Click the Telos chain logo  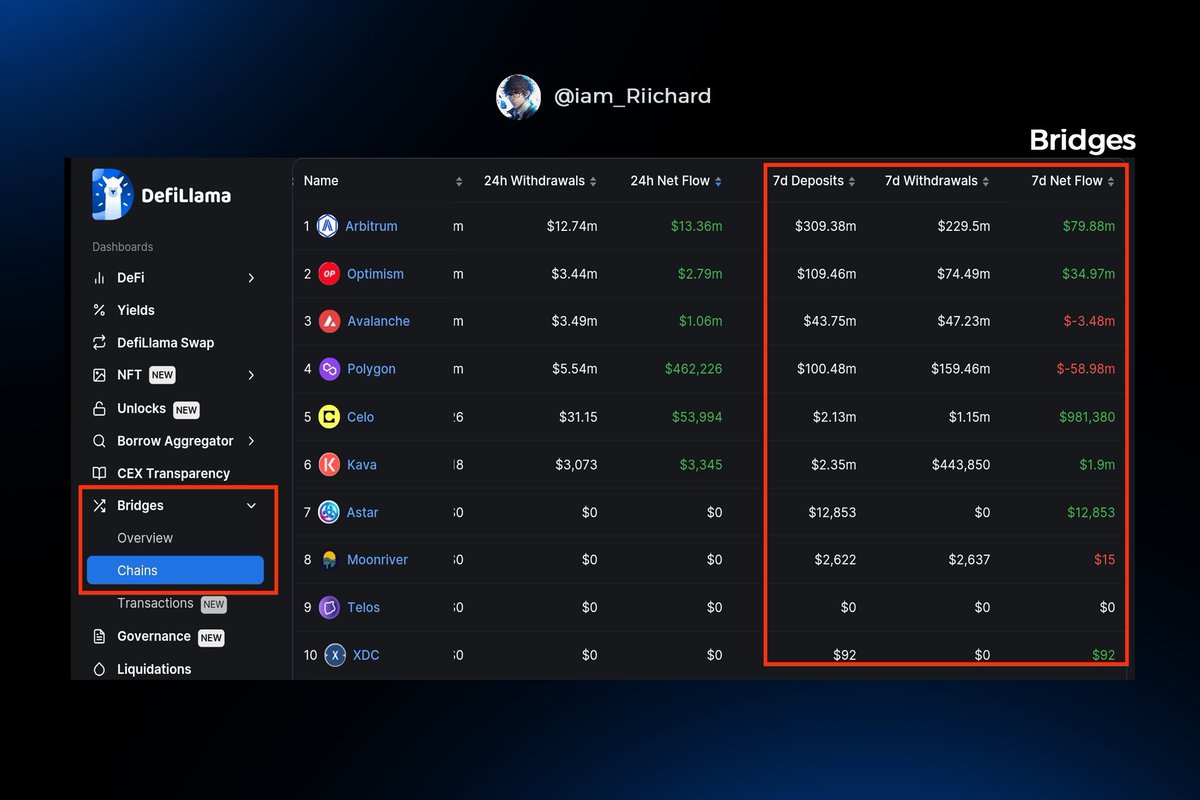pos(329,607)
